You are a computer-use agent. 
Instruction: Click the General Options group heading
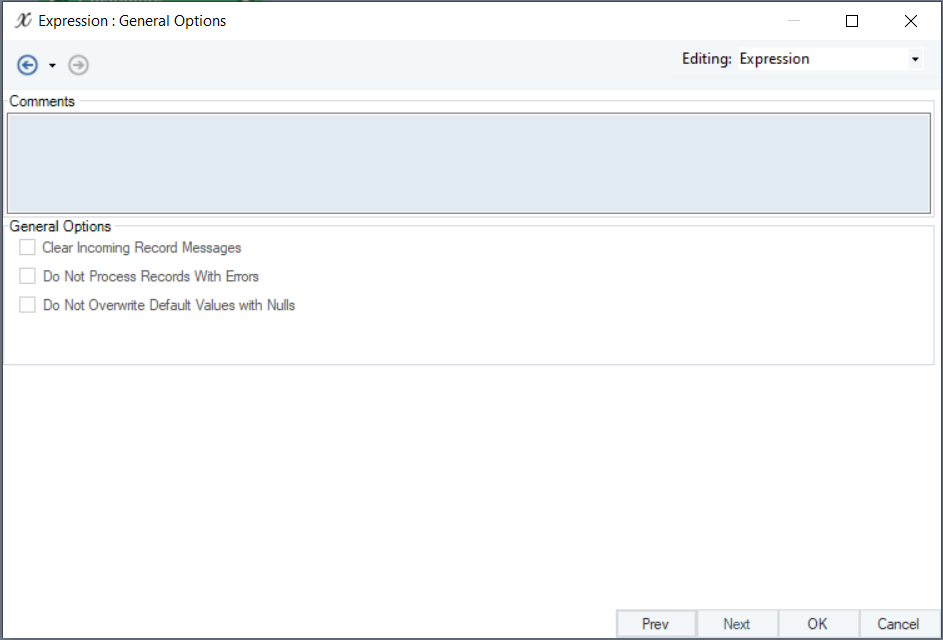point(60,227)
